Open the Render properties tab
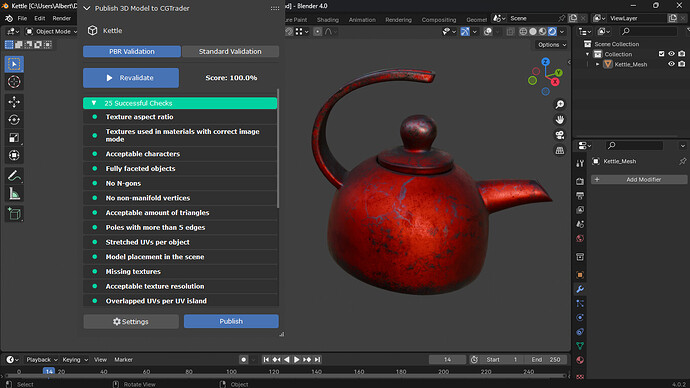Viewport: 690px width, 388px height. click(580, 181)
